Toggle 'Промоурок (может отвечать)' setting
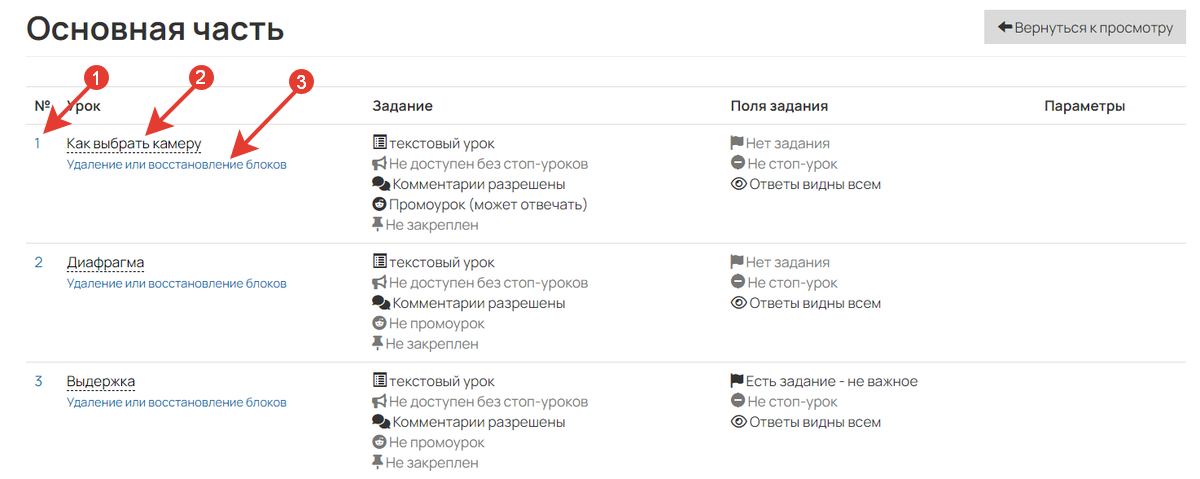The width and height of the screenshot is (1200, 479). pos(488,204)
